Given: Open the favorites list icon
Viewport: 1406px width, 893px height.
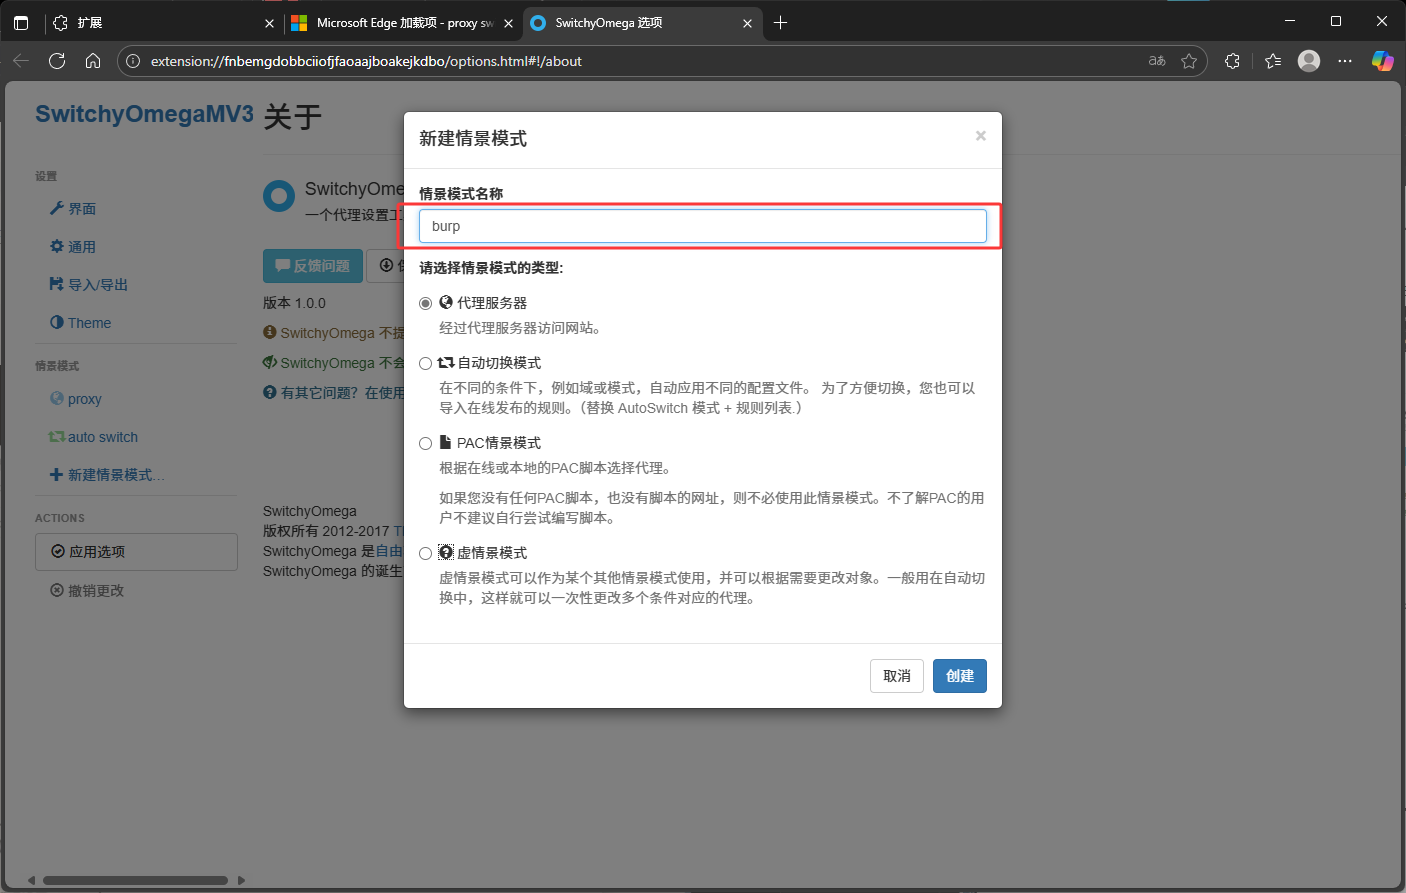Looking at the screenshot, I should click(x=1273, y=61).
